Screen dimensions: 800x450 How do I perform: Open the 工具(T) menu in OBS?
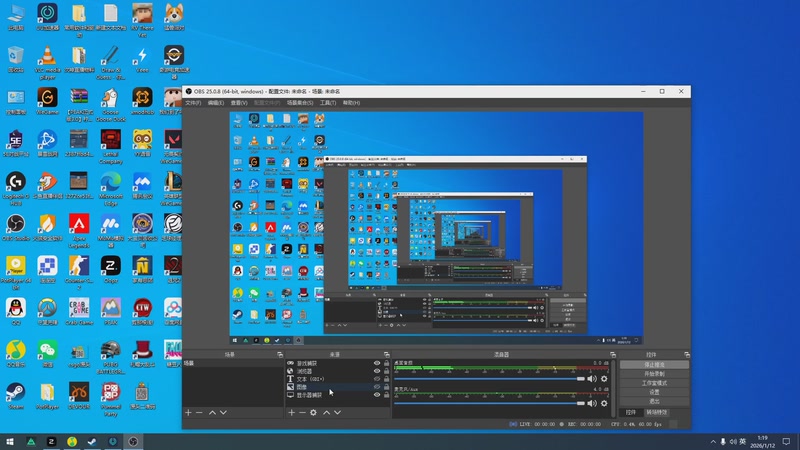[328, 103]
